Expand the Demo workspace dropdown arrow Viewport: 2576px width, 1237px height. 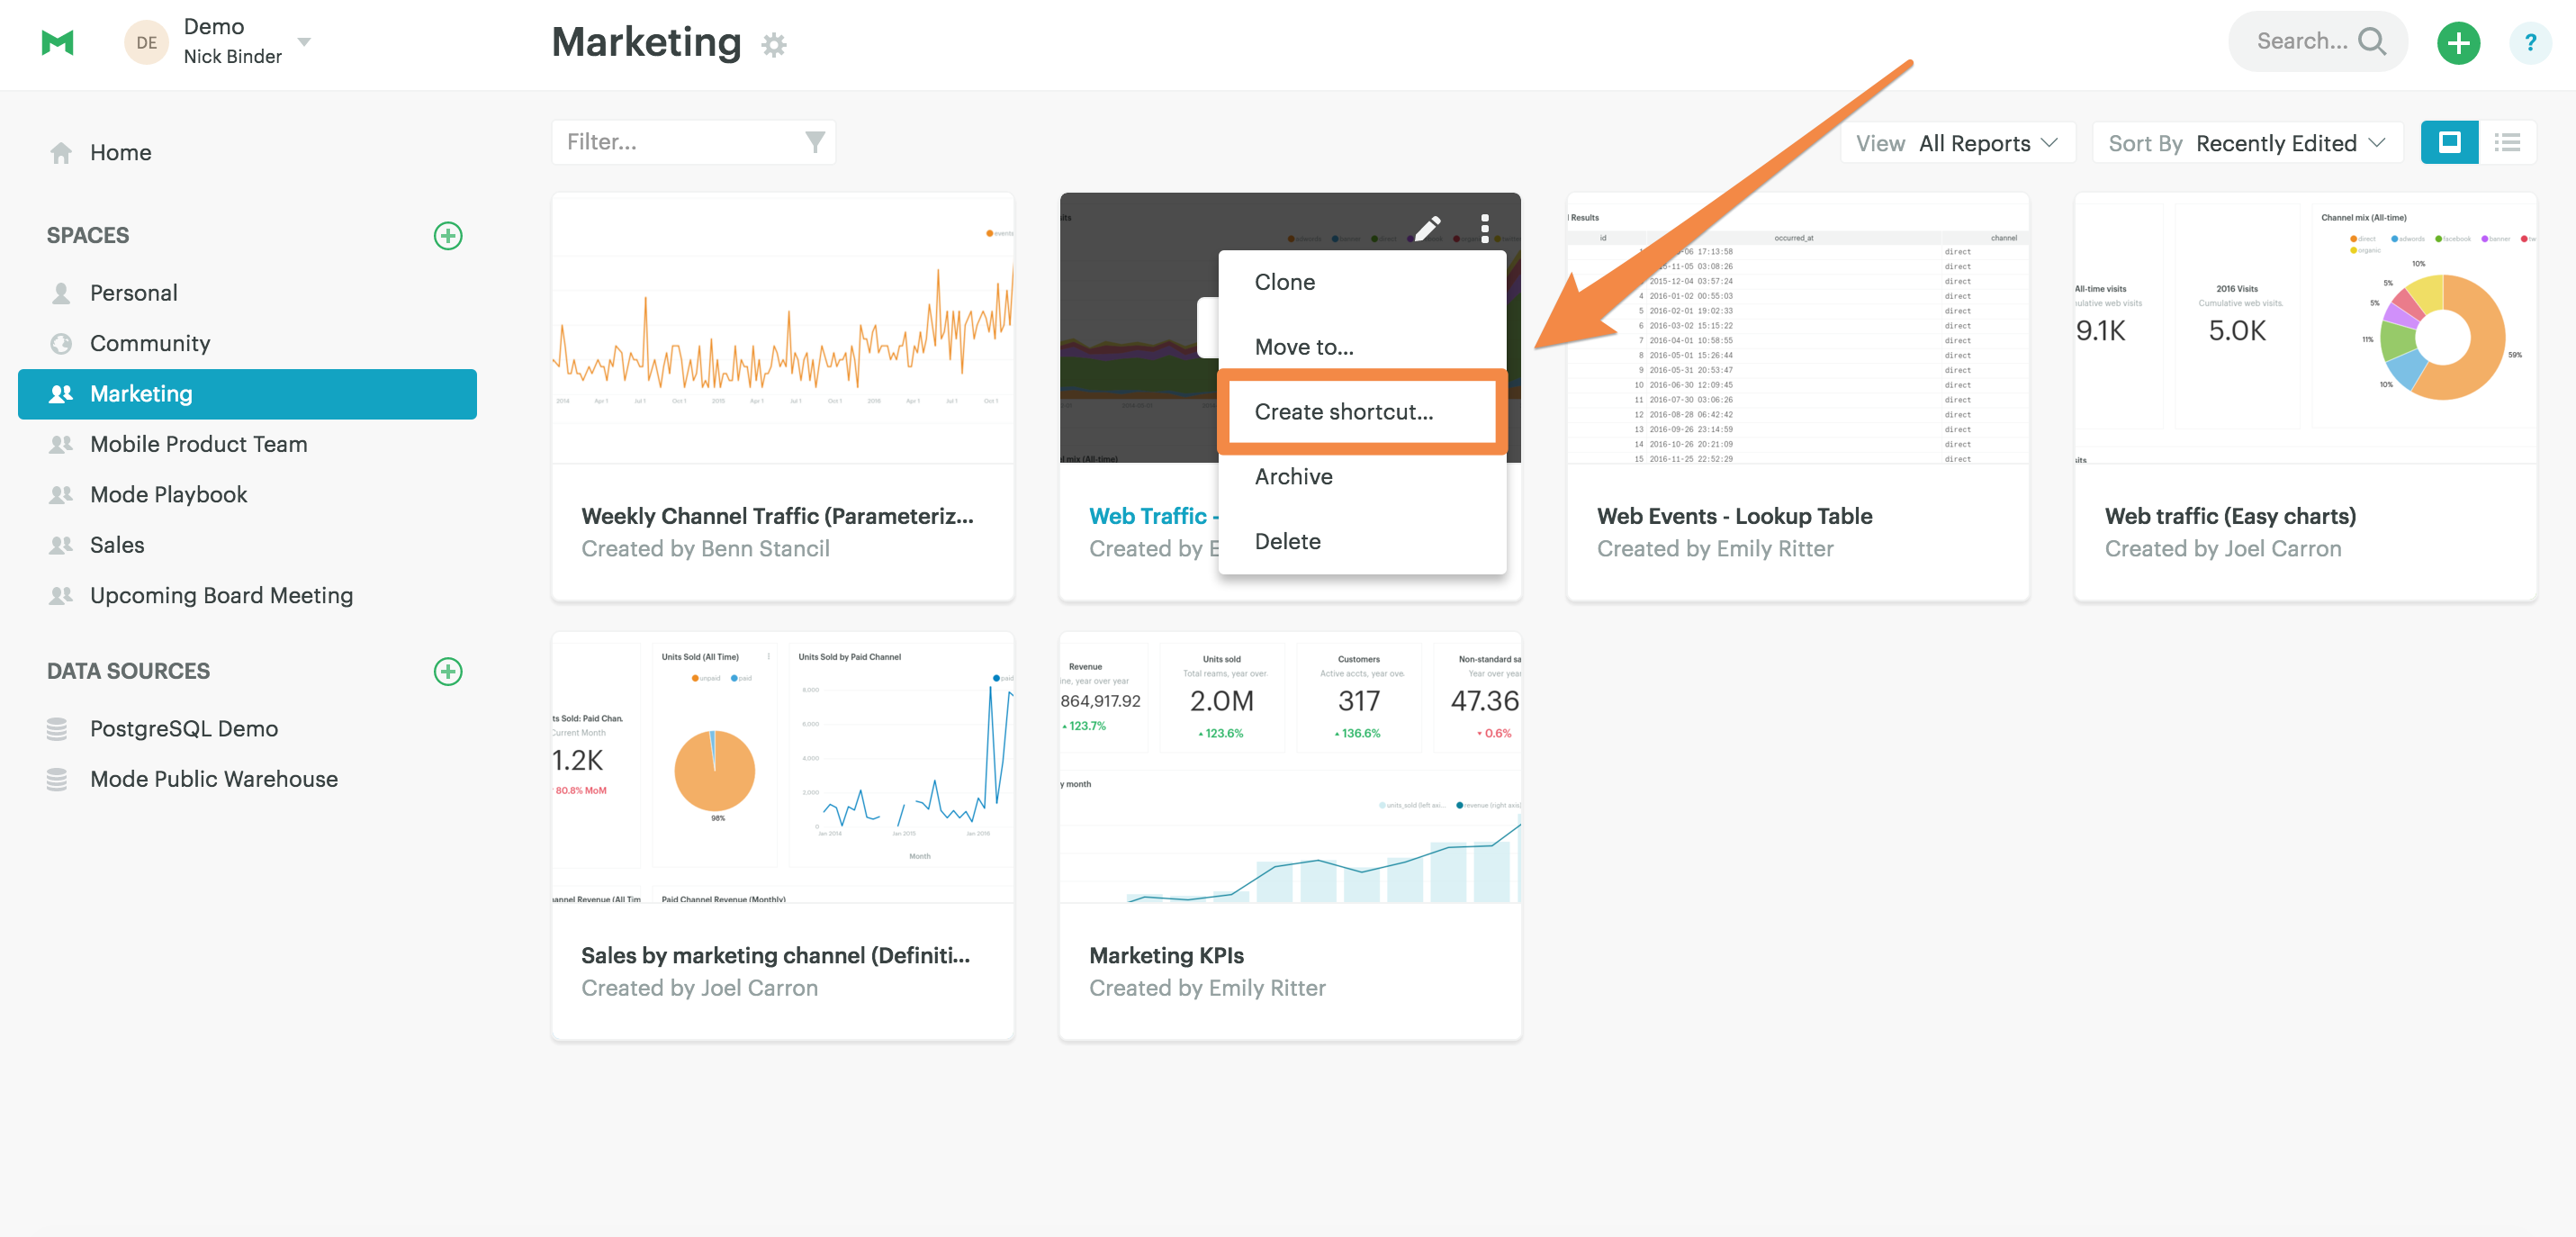click(x=304, y=42)
